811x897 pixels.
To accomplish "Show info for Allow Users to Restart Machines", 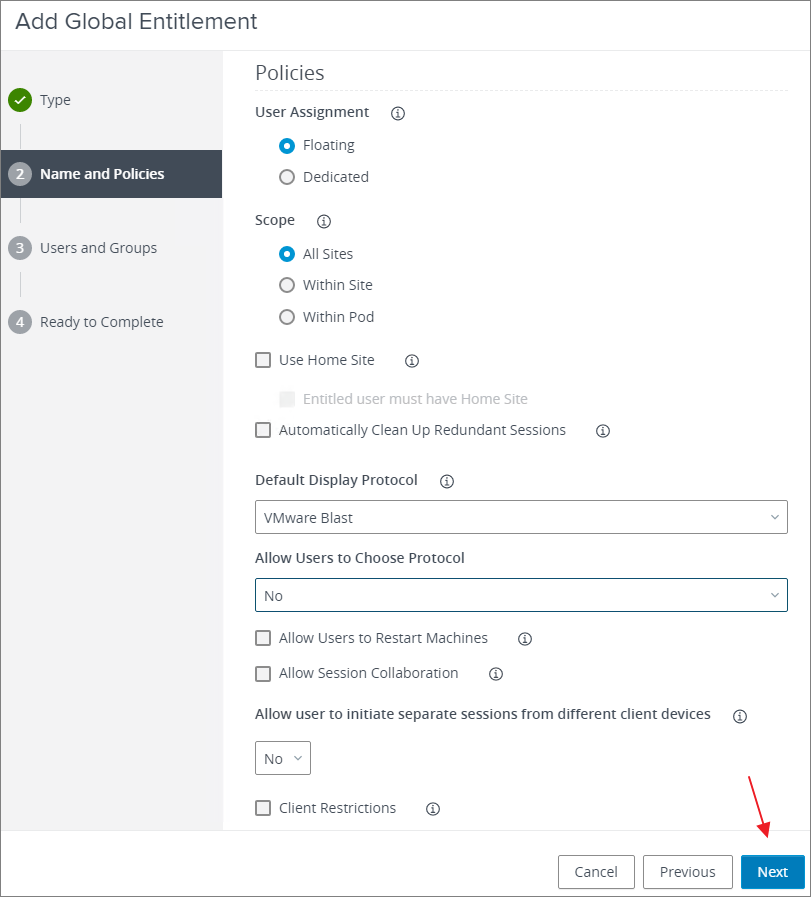I will point(524,639).
